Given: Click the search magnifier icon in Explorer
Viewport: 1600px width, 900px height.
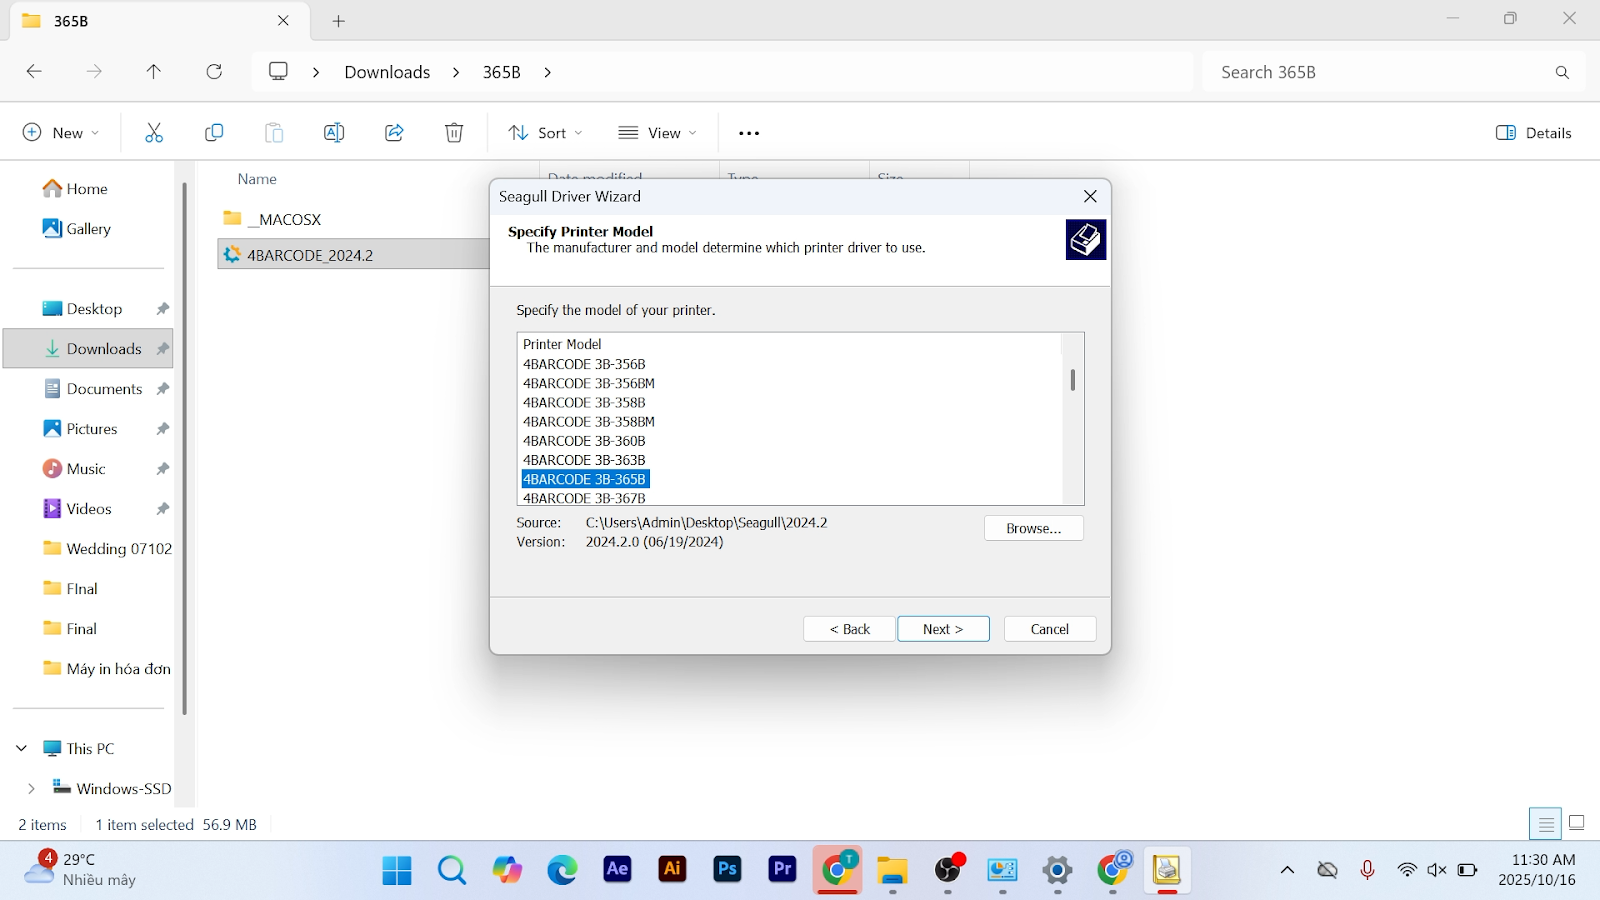Looking at the screenshot, I should coord(1562,72).
